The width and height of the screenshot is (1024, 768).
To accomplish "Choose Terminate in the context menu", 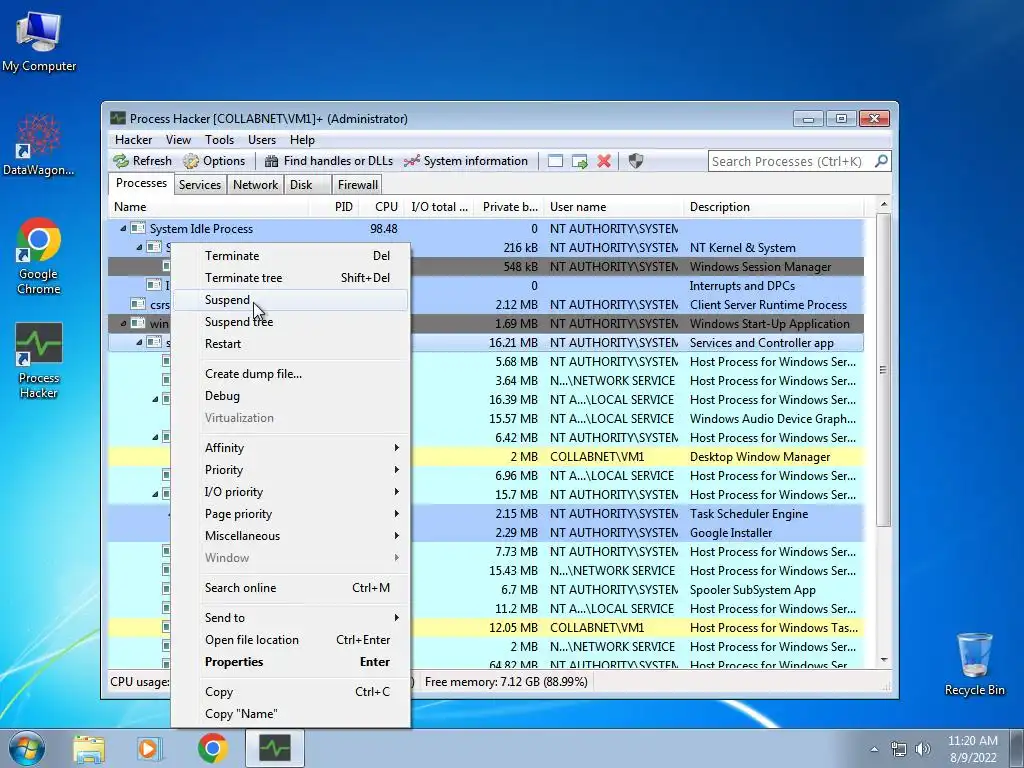I will click(x=291, y=256).
